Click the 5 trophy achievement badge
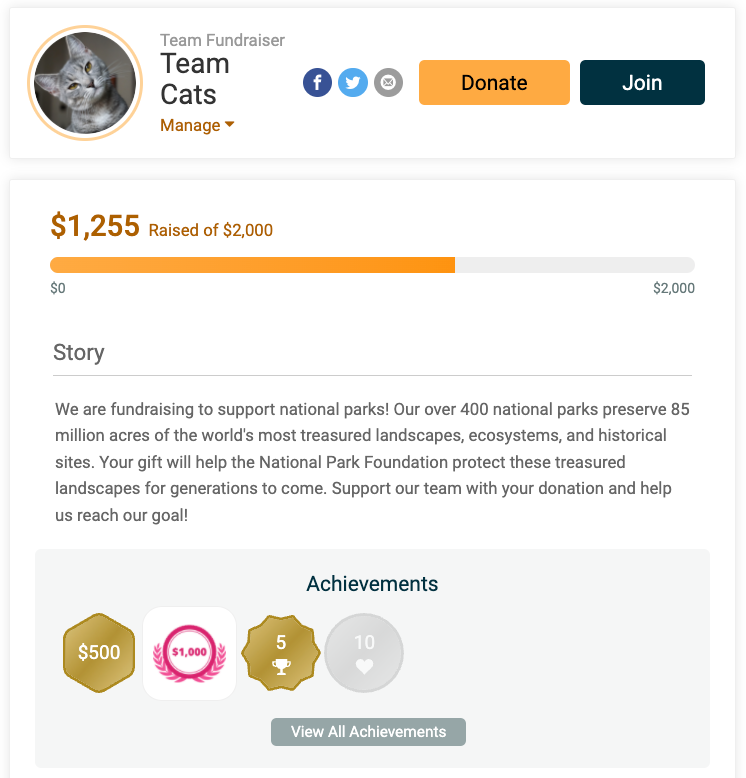746x778 pixels. click(281, 653)
